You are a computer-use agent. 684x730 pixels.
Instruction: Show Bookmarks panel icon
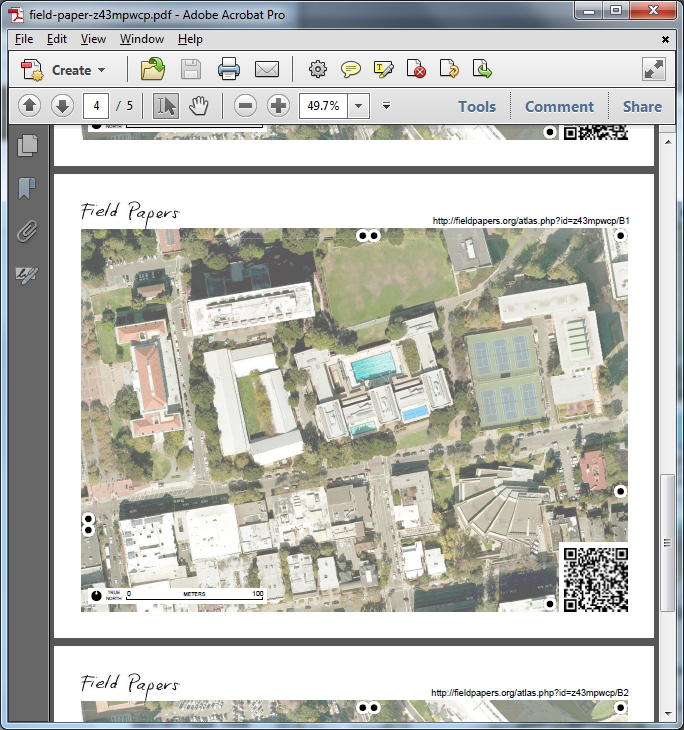tap(27, 189)
